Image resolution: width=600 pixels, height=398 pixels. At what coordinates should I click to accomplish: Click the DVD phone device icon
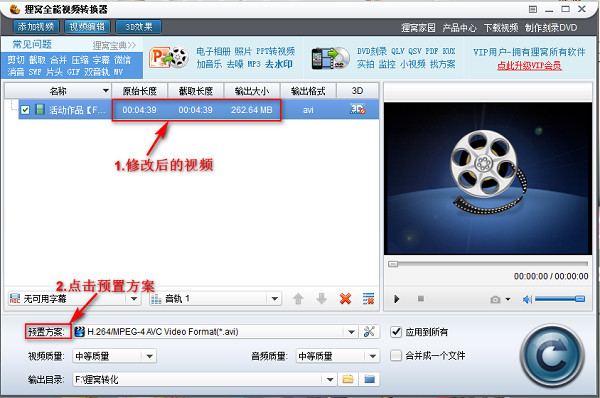point(330,58)
